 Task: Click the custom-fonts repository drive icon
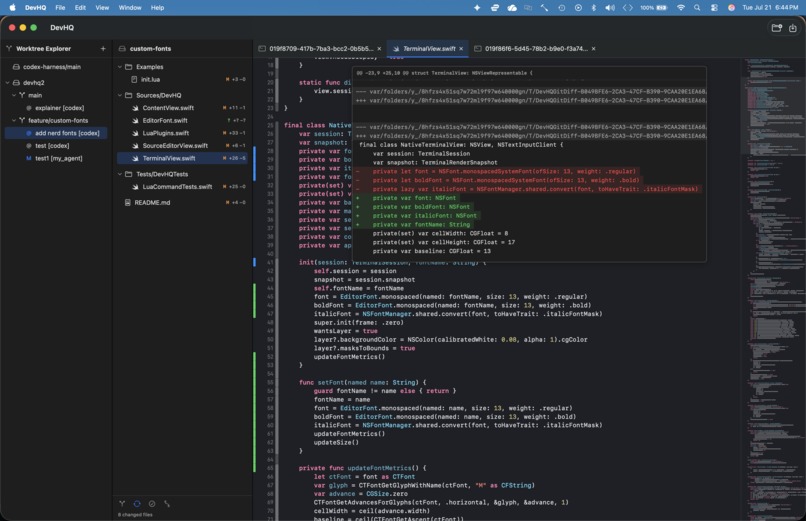pos(122,48)
